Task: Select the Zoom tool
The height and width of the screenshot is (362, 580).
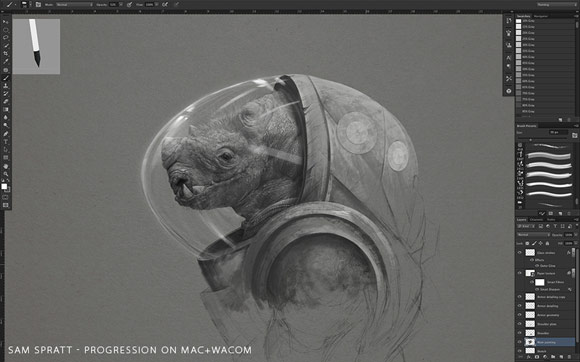Action: (x=6, y=174)
